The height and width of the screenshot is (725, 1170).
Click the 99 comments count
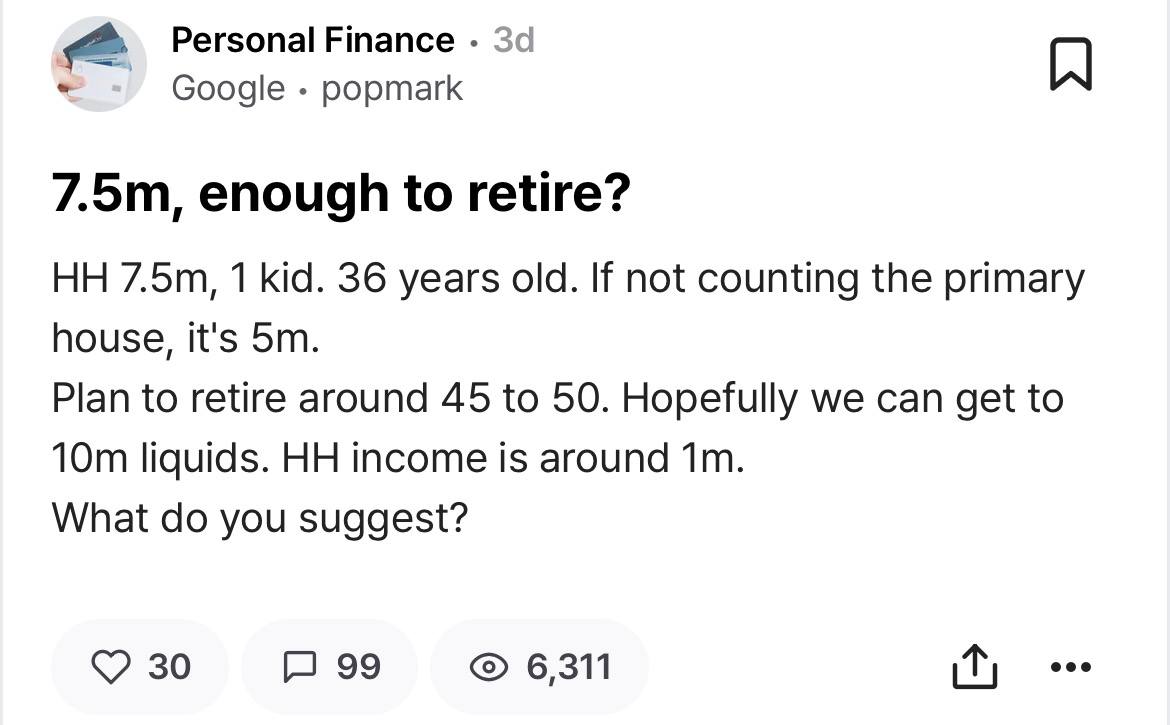pos(358,666)
